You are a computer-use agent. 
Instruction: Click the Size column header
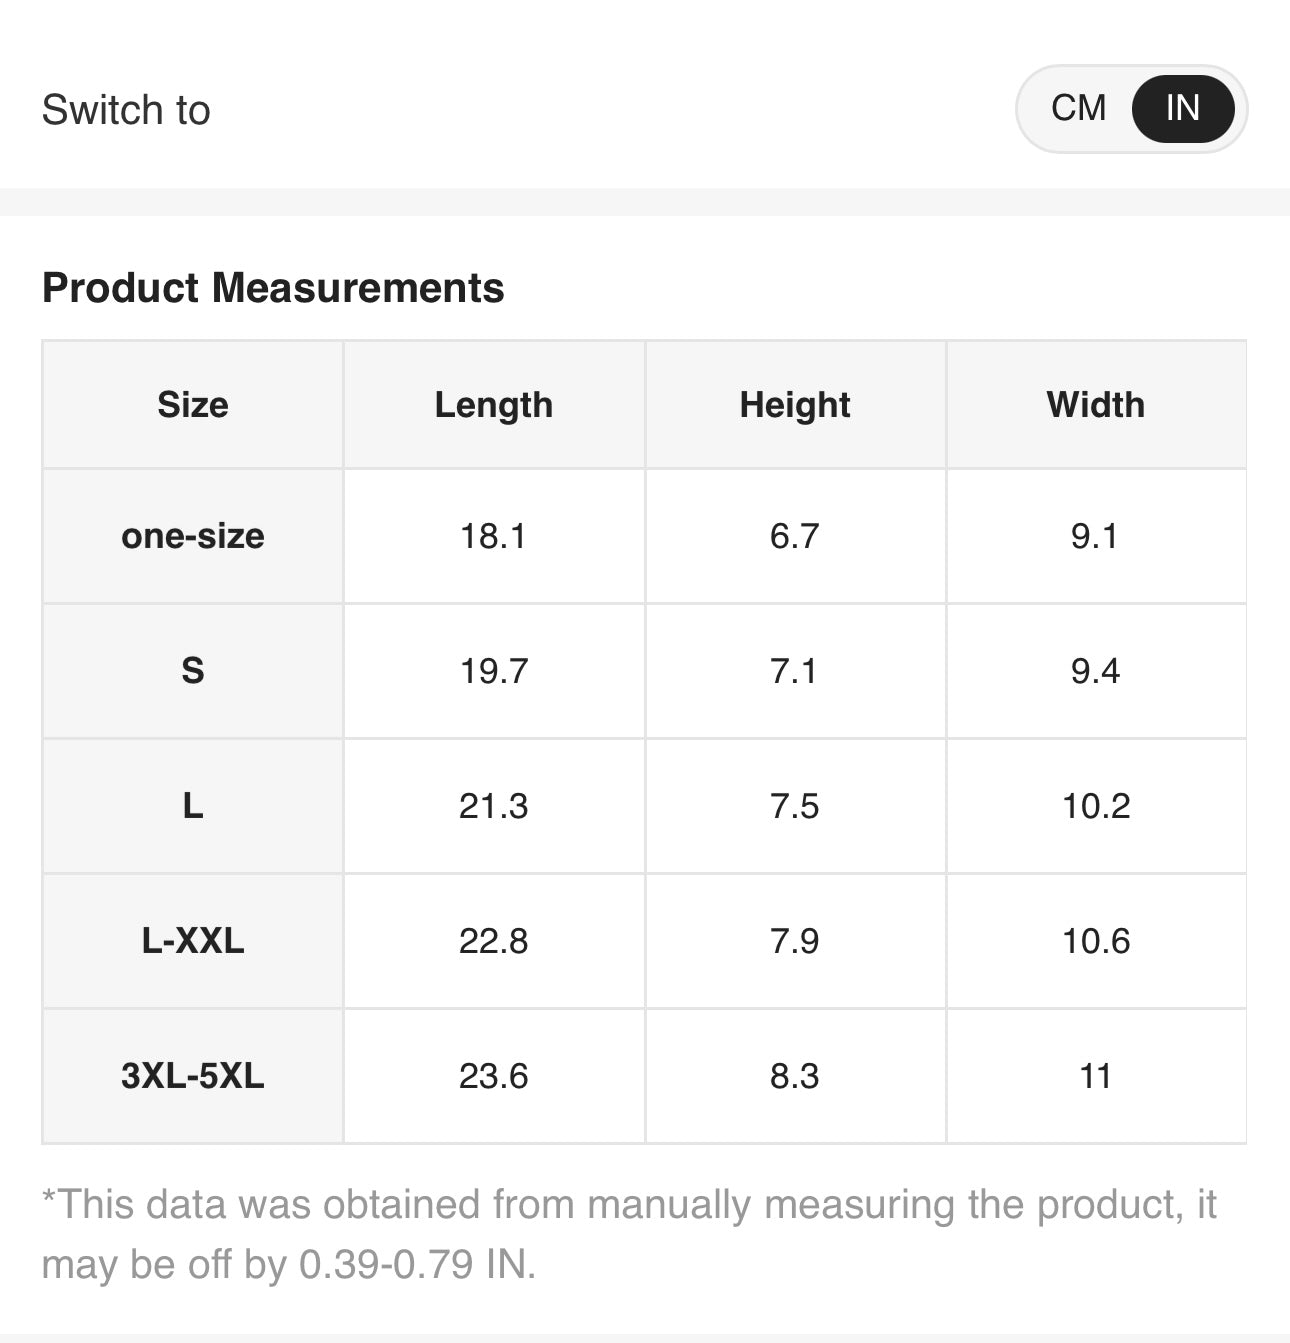(x=193, y=405)
